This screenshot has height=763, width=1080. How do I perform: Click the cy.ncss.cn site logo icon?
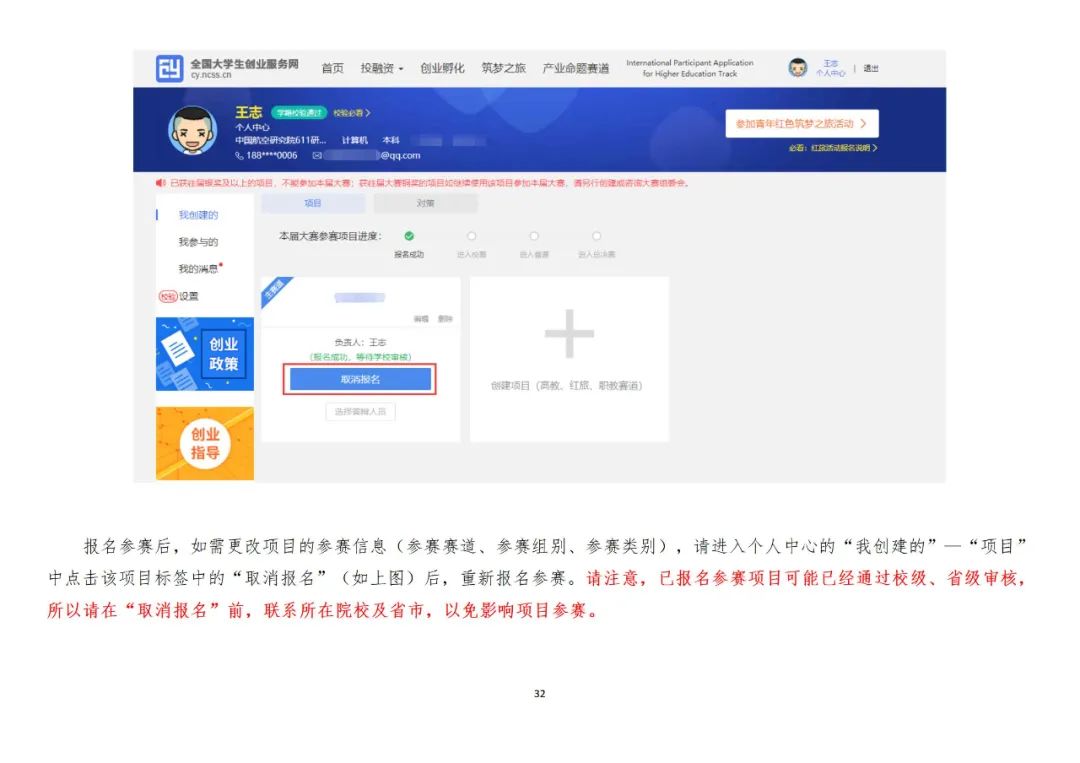pos(169,69)
